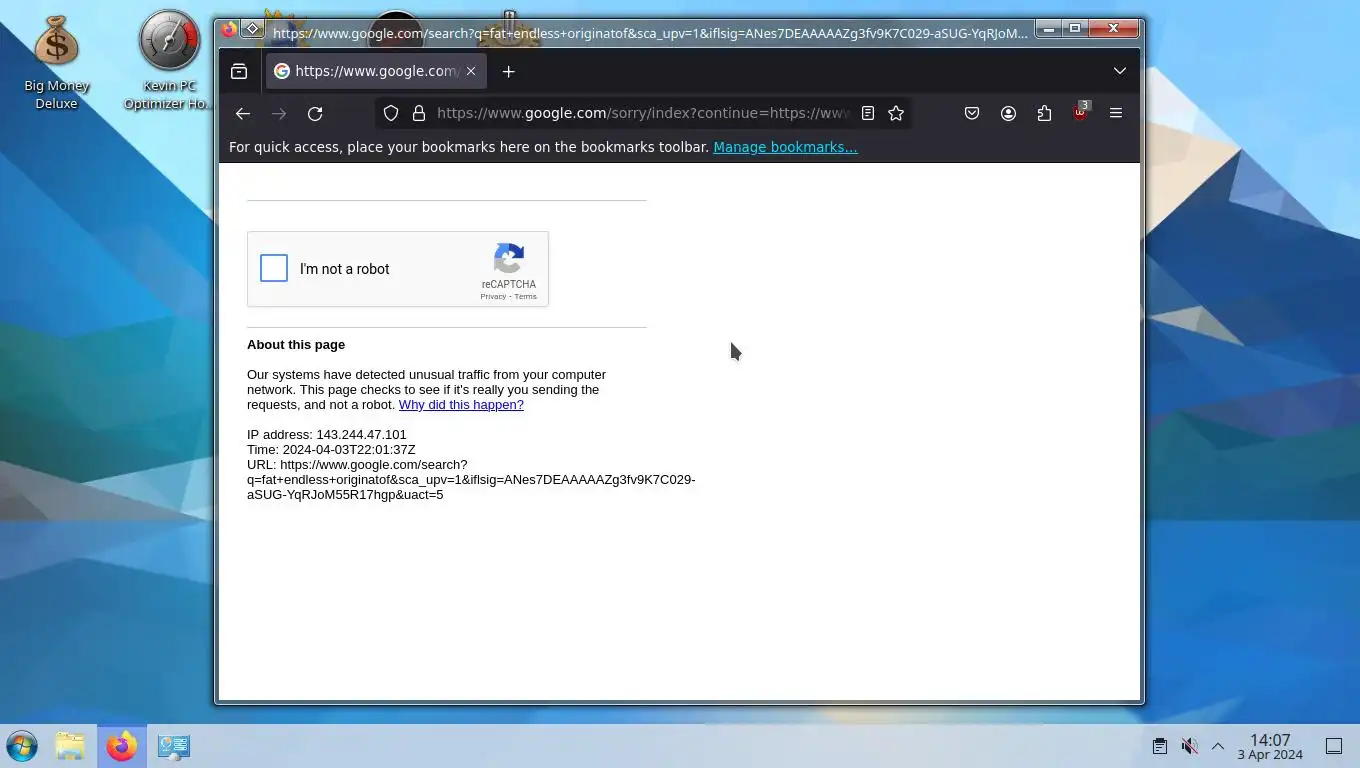Image resolution: width=1360 pixels, height=768 pixels.
Task: Click the pin icon in the titlebar
Action: pyautogui.click(x=253, y=30)
